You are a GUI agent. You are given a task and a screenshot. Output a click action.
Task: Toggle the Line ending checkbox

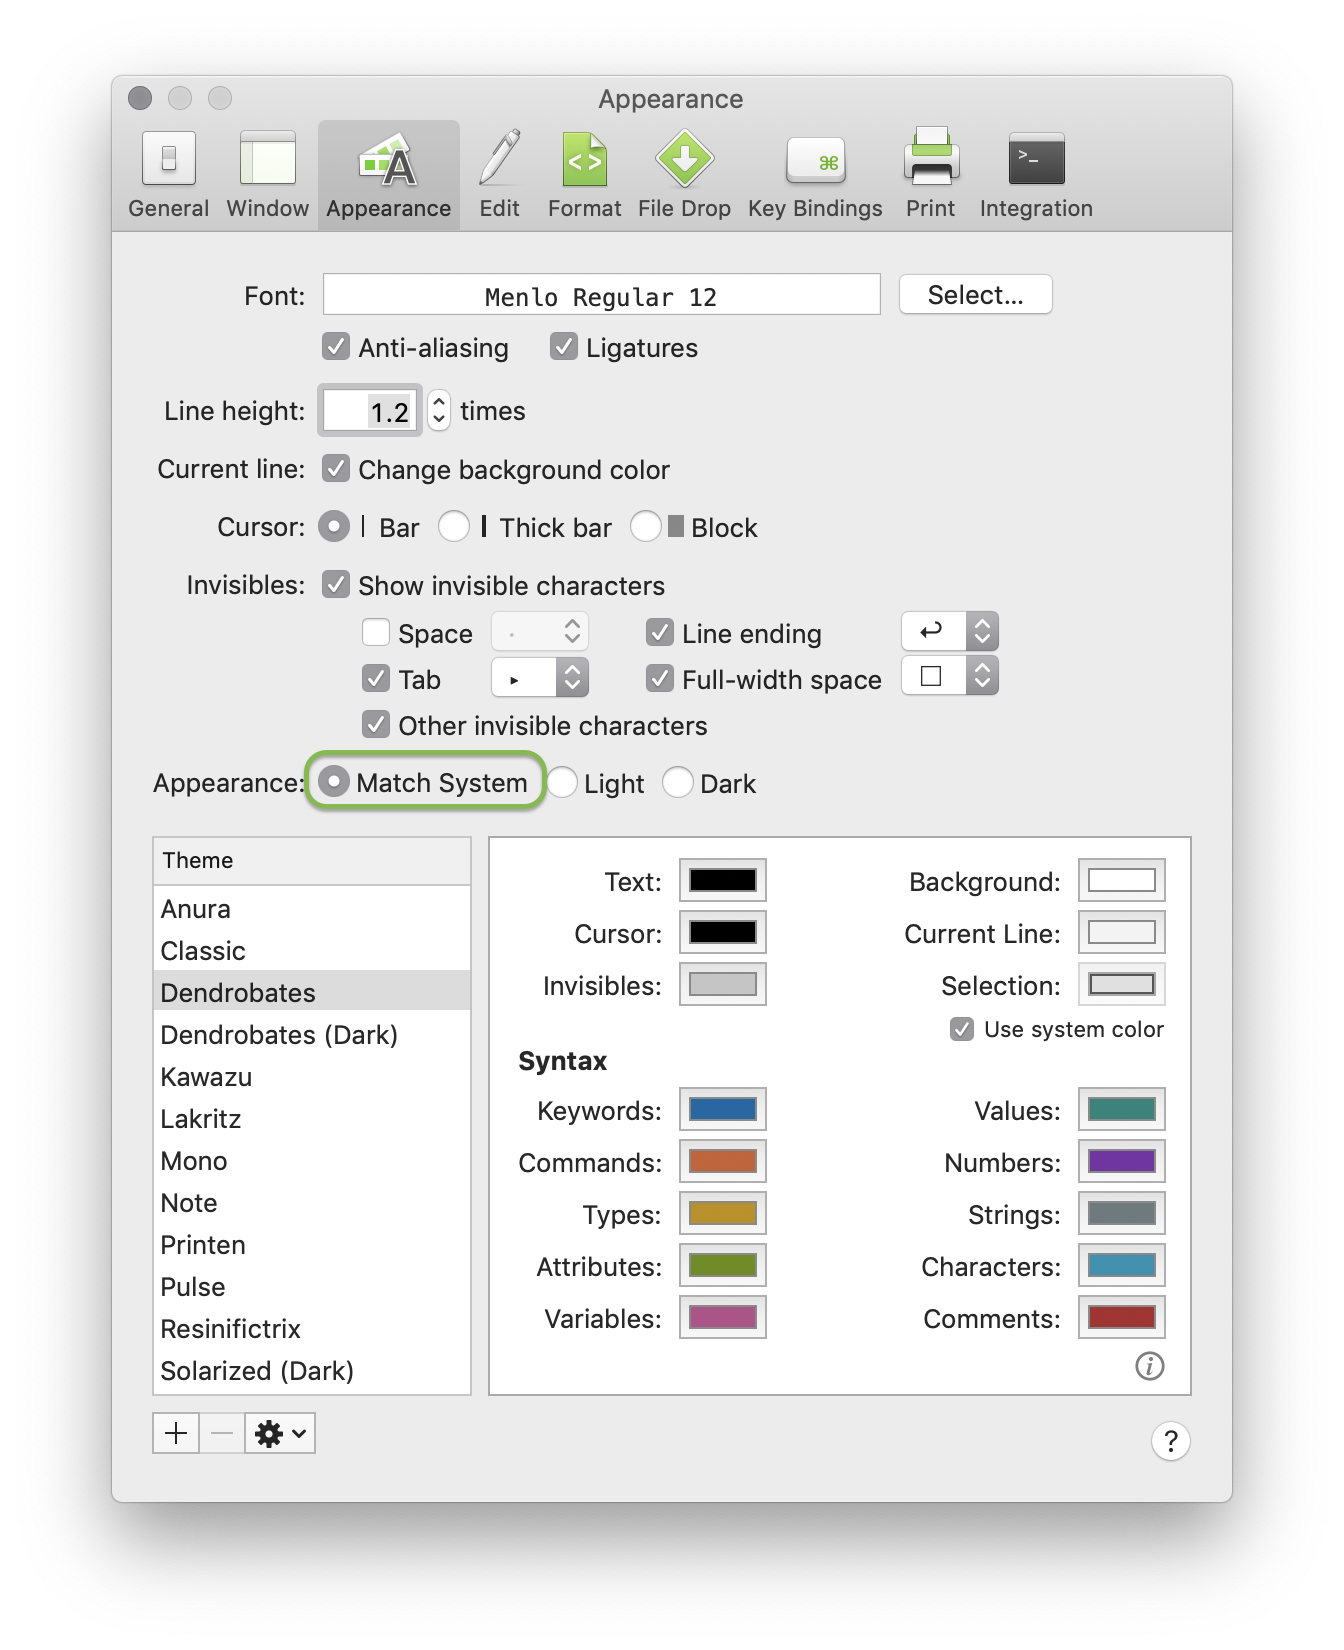point(660,633)
